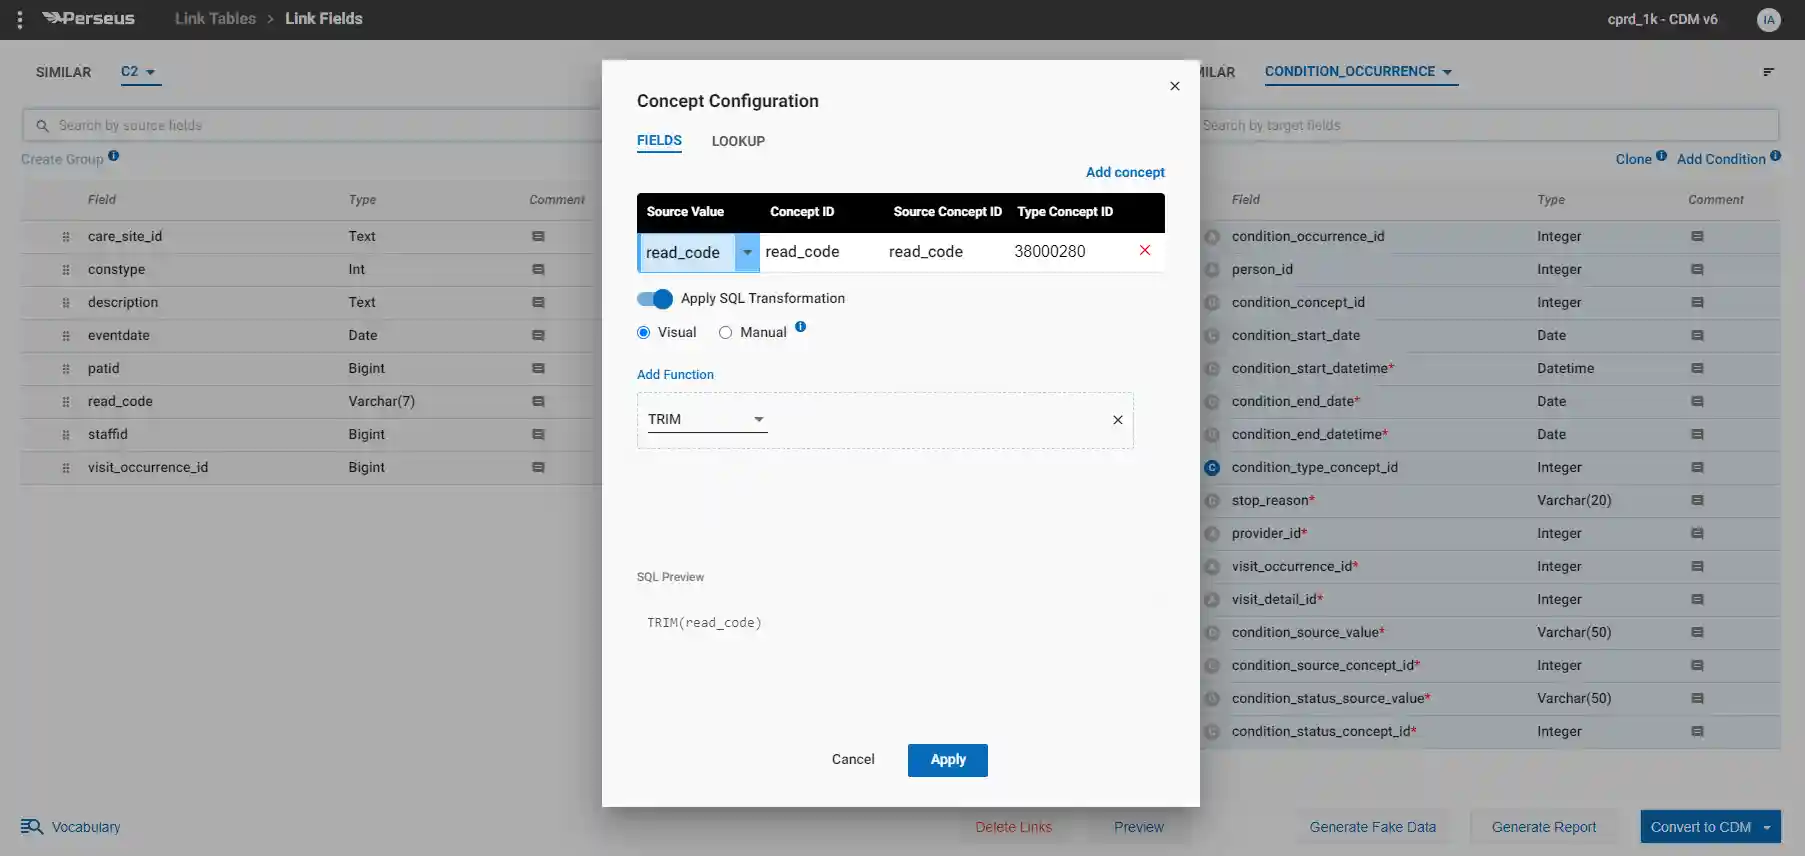This screenshot has height=856, width=1805.
Task: Click the three-dot menu icon beside Perseus logo
Action: [20, 19]
